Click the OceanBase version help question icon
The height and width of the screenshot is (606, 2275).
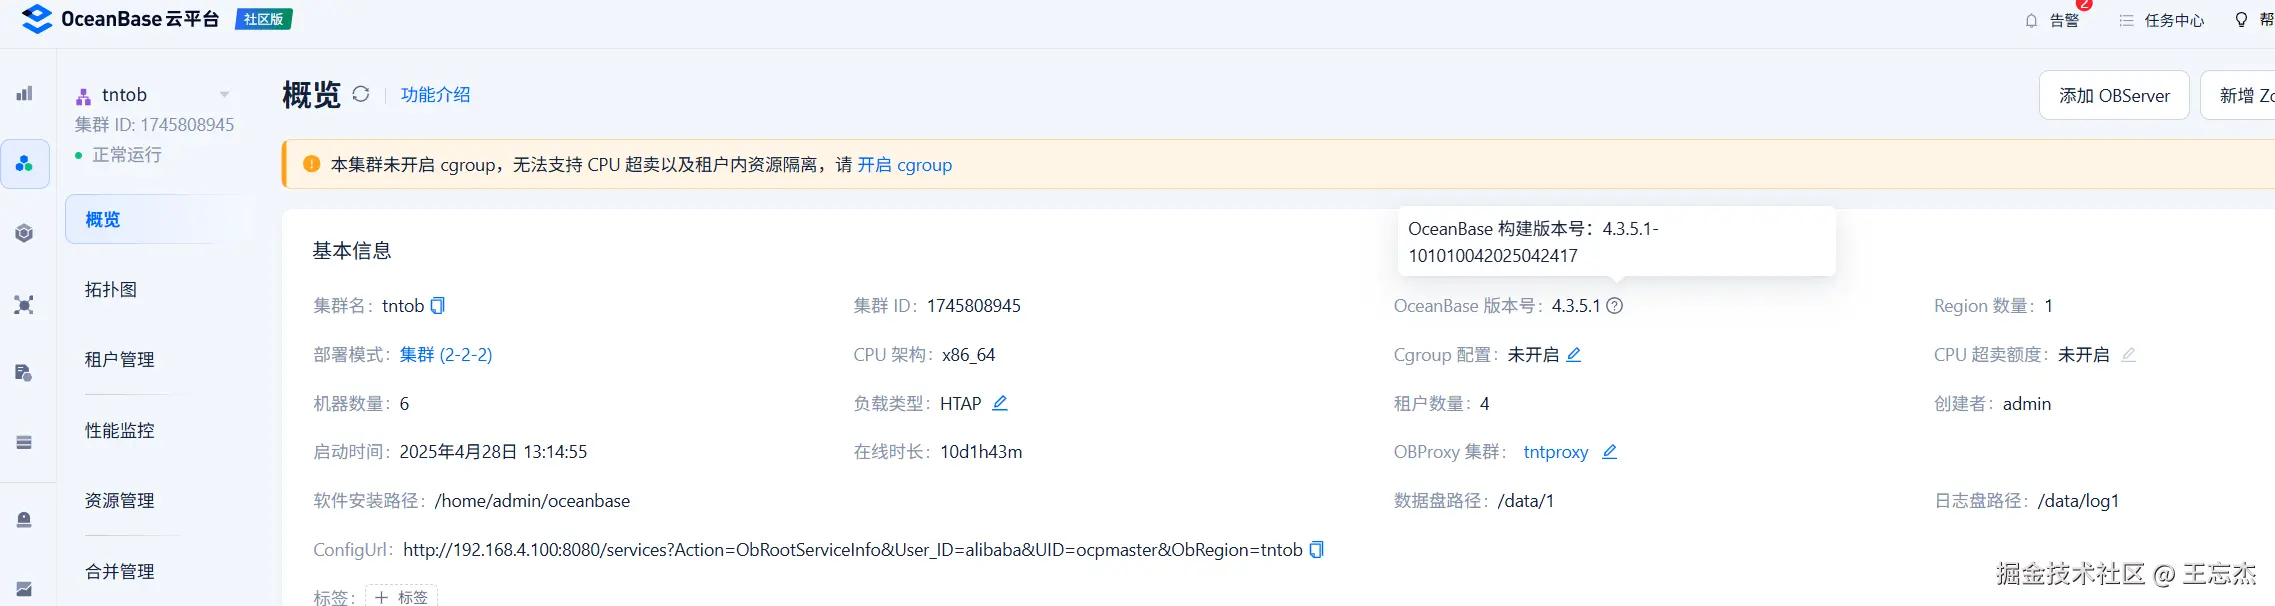[1614, 305]
